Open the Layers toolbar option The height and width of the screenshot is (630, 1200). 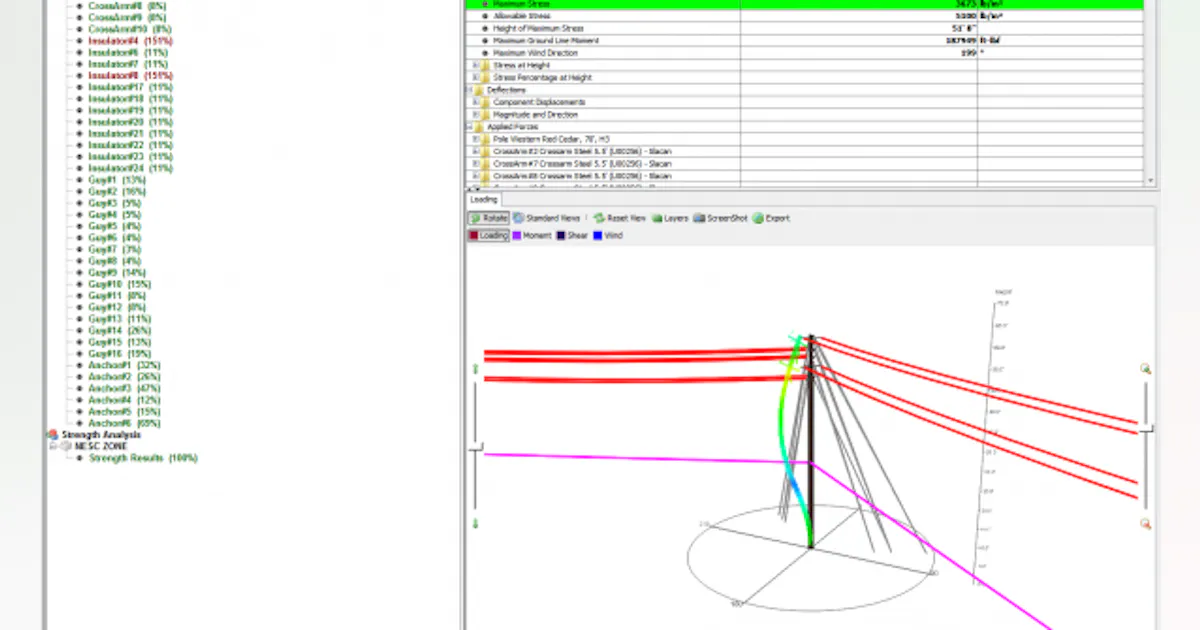(670, 218)
